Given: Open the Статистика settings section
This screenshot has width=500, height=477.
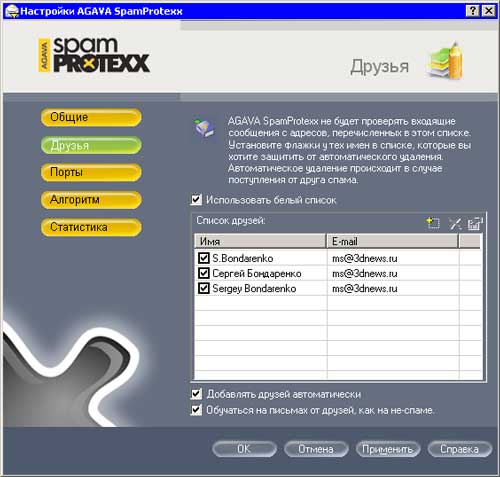Looking at the screenshot, I should pyautogui.click(x=91, y=227).
